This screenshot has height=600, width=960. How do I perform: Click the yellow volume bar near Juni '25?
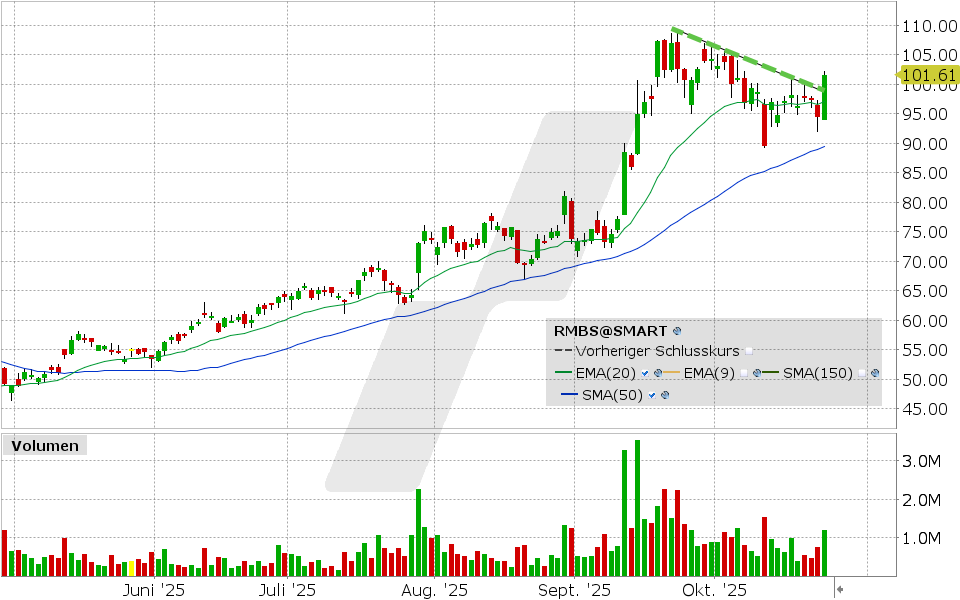coord(132,566)
